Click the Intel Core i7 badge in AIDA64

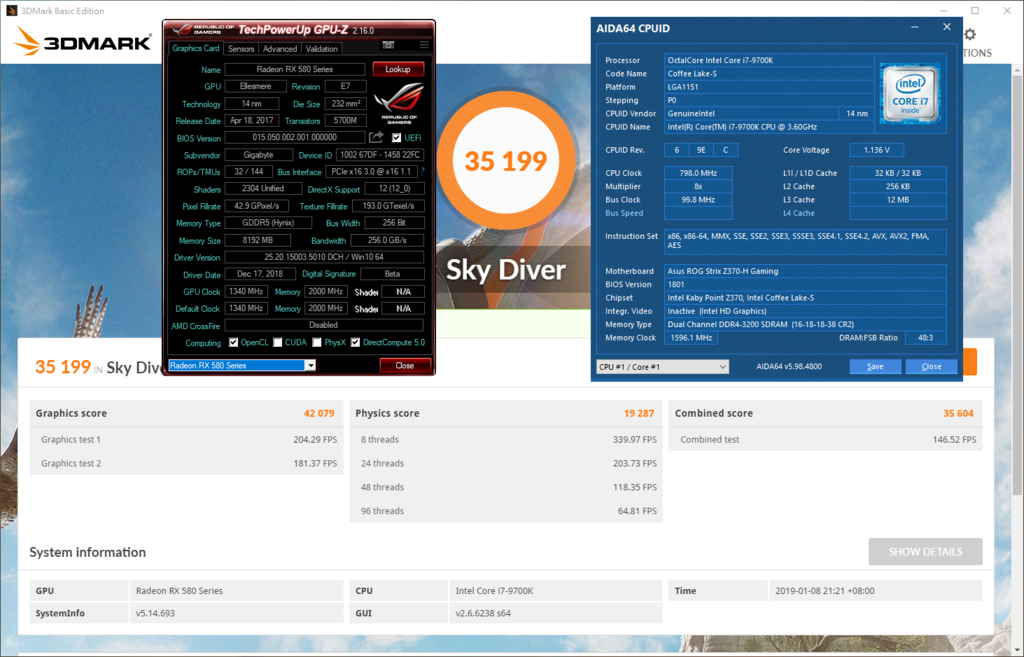(910, 93)
